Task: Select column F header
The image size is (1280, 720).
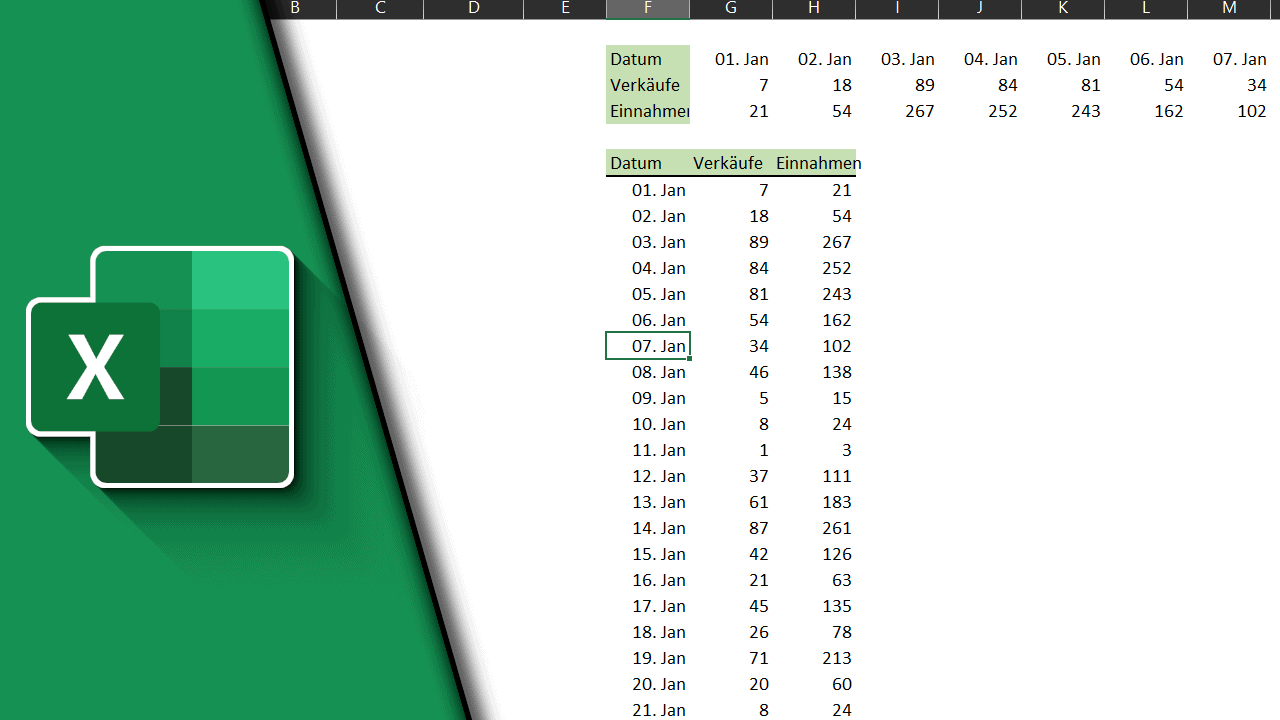Action: [648, 9]
